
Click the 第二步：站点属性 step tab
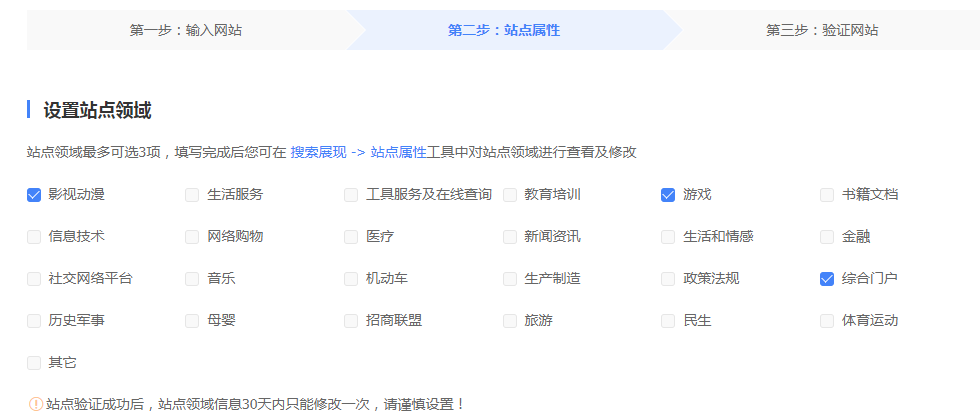(504, 30)
